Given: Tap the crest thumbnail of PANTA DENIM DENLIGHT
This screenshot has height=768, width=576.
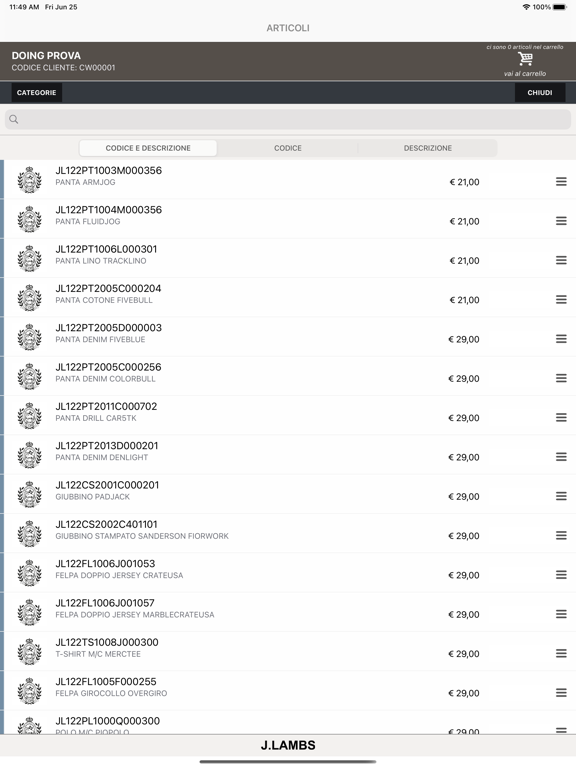Looking at the screenshot, I should pos(29,455).
